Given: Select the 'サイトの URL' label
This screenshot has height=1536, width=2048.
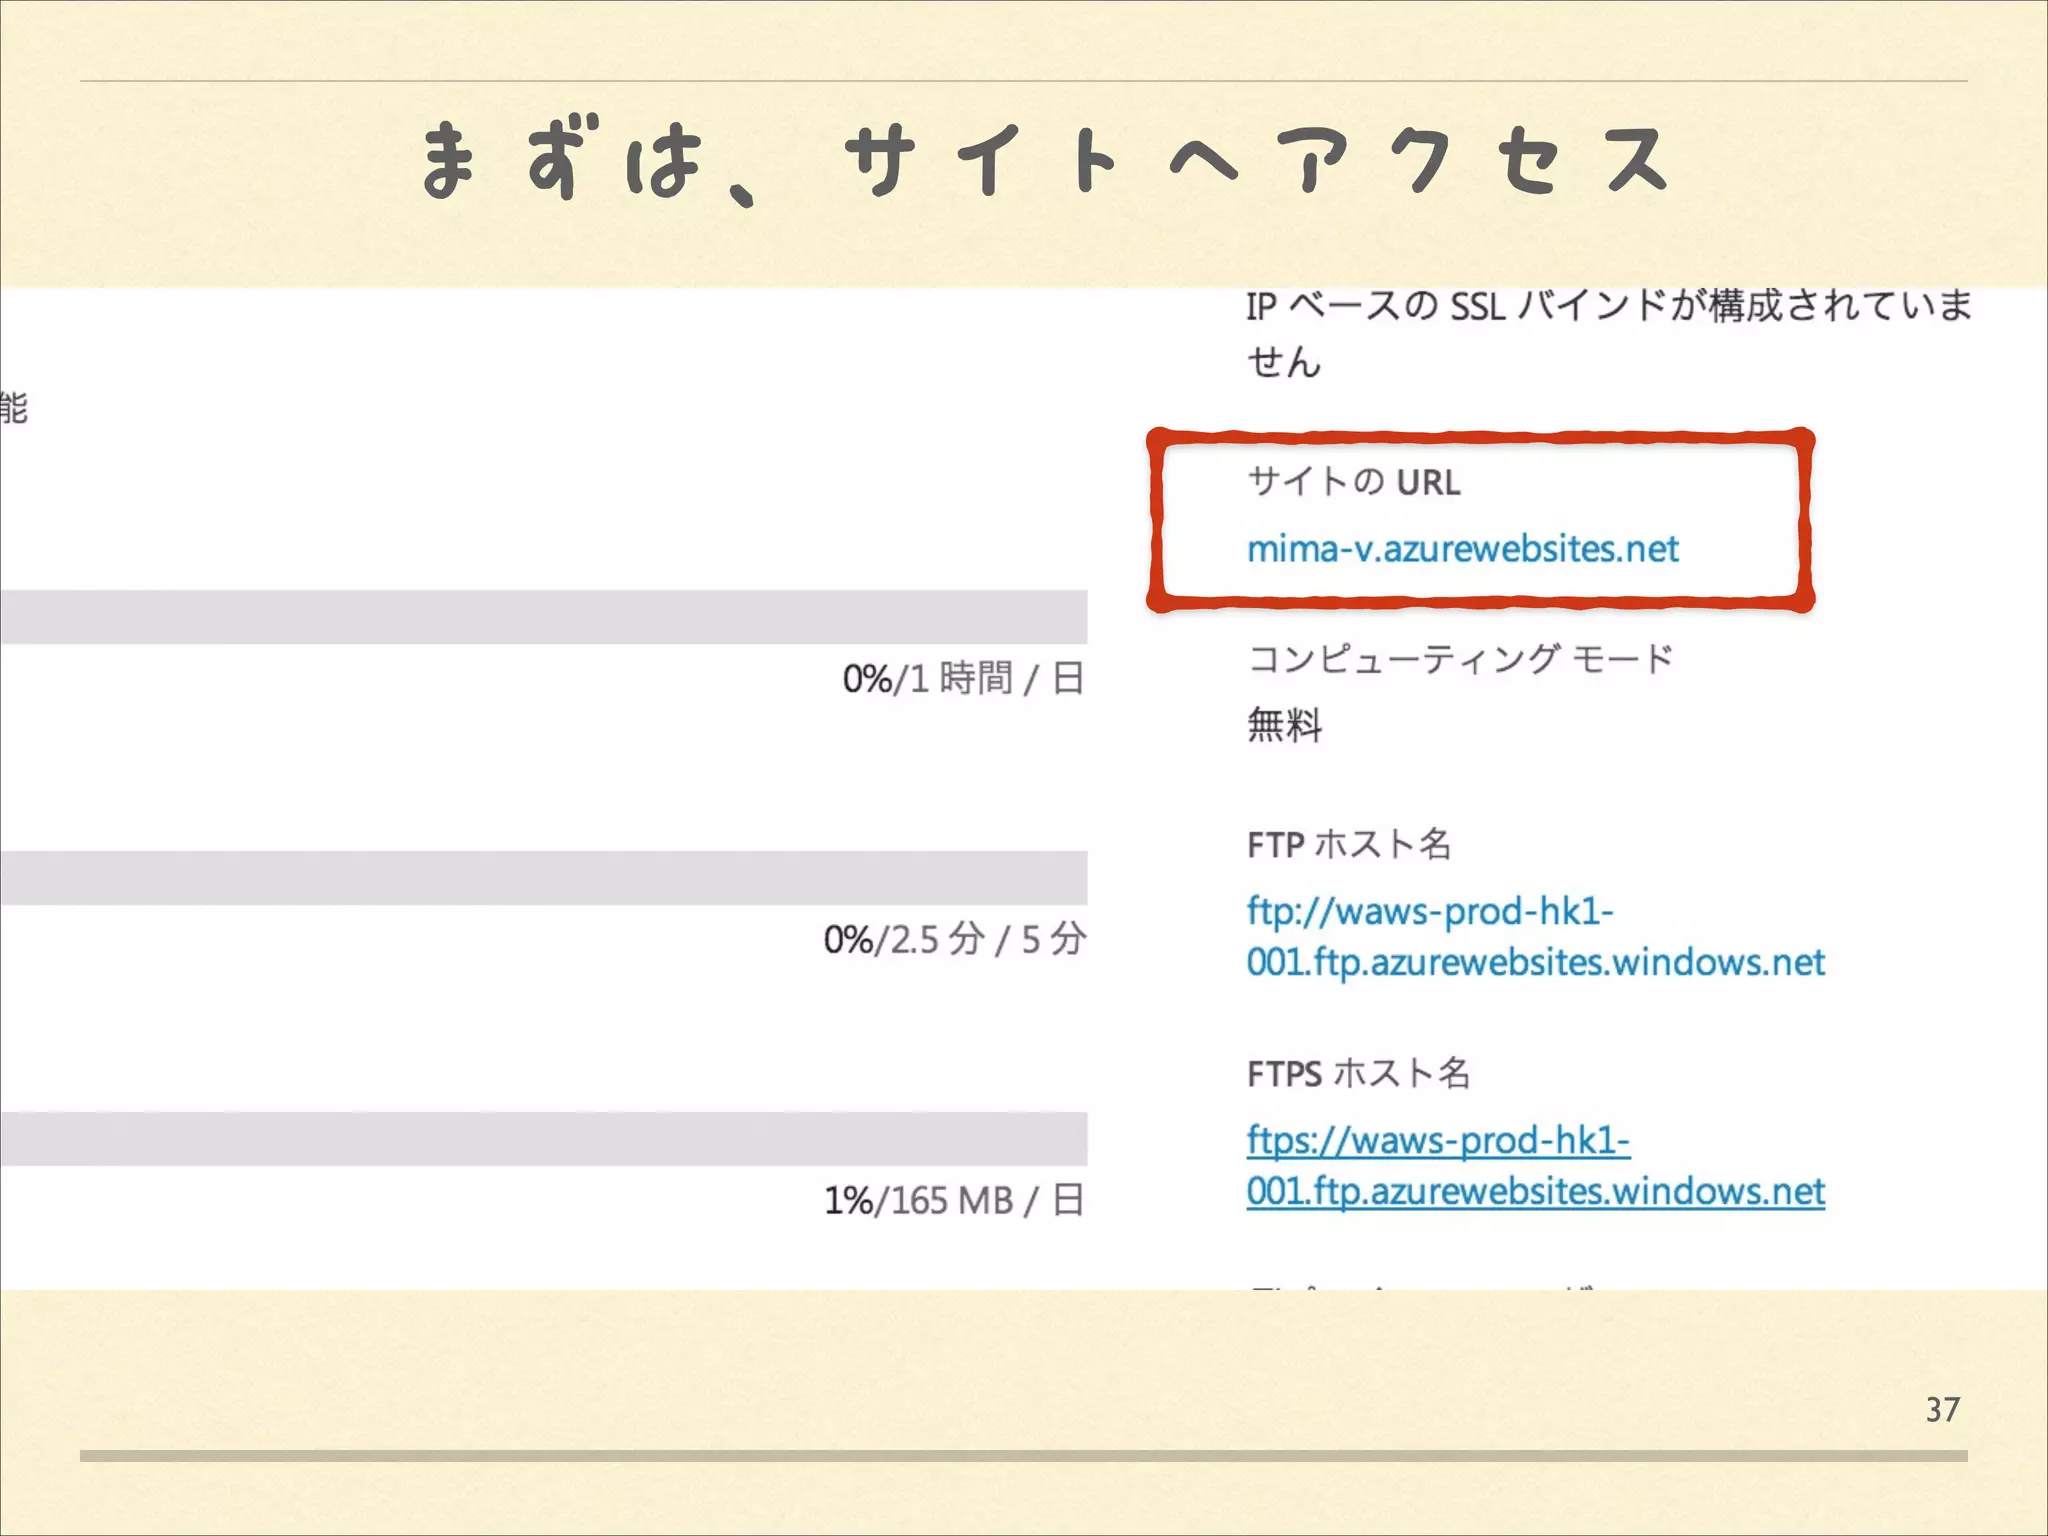Looking at the screenshot, I should pyautogui.click(x=1353, y=482).
